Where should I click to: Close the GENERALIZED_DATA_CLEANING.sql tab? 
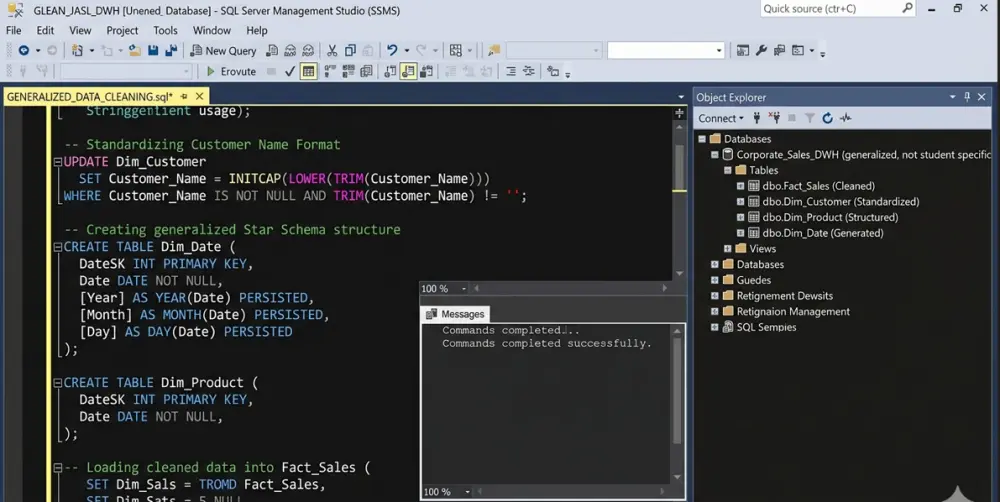click(x=200, y=96)
